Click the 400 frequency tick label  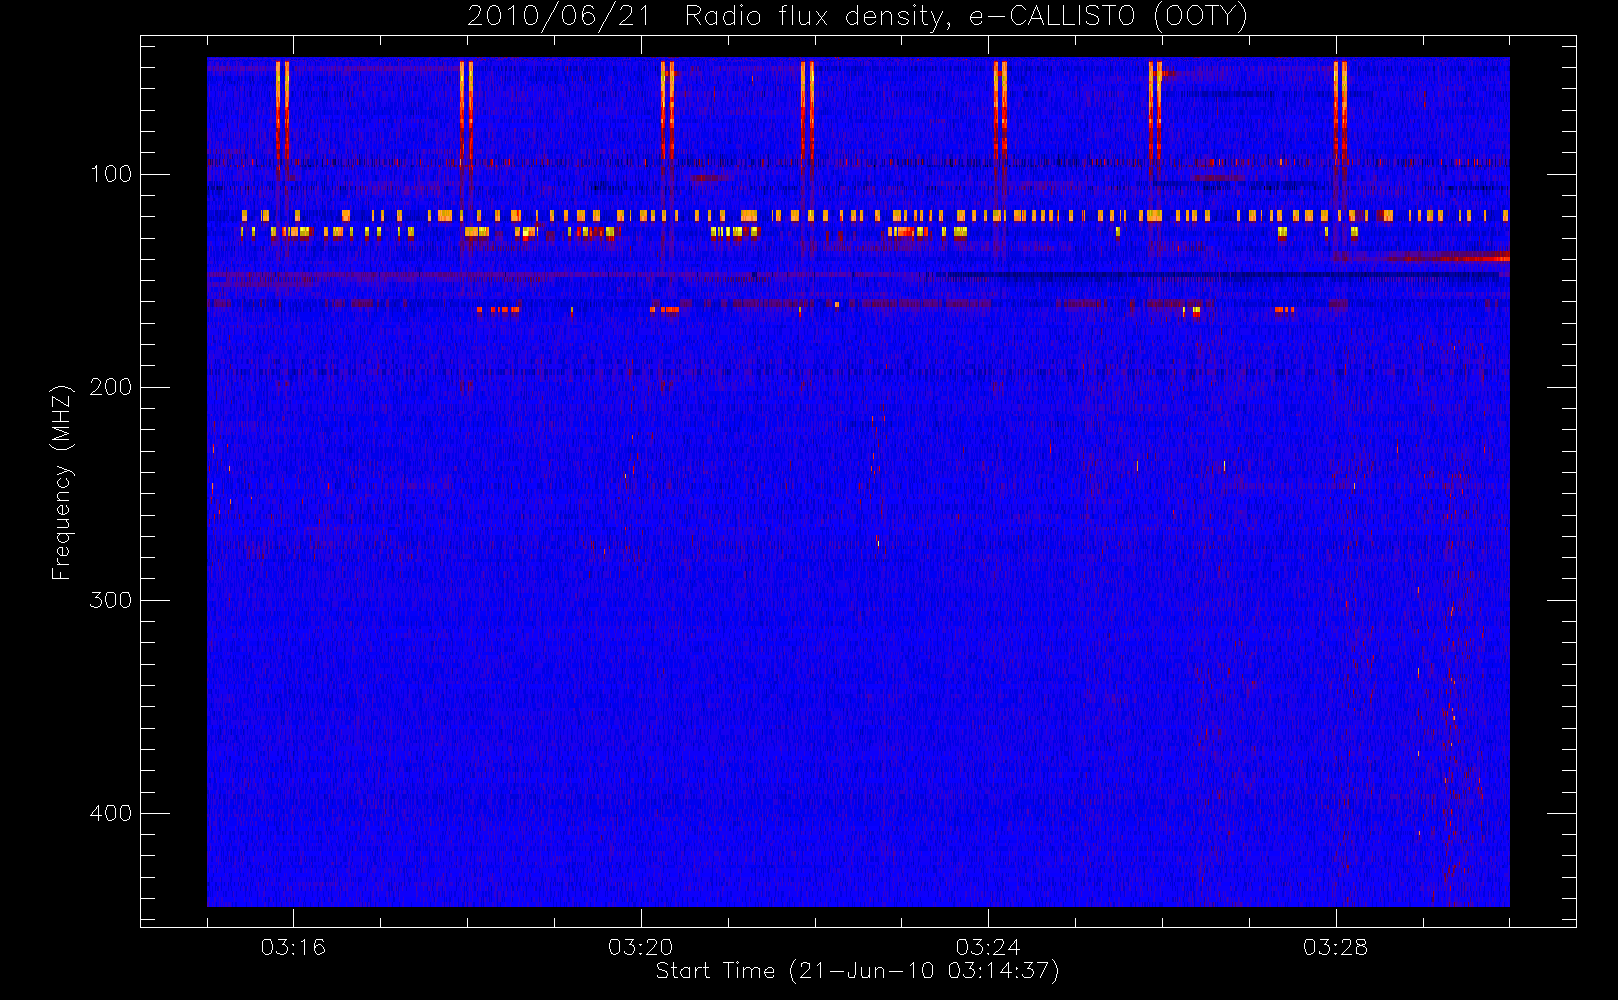click(110, 813)
